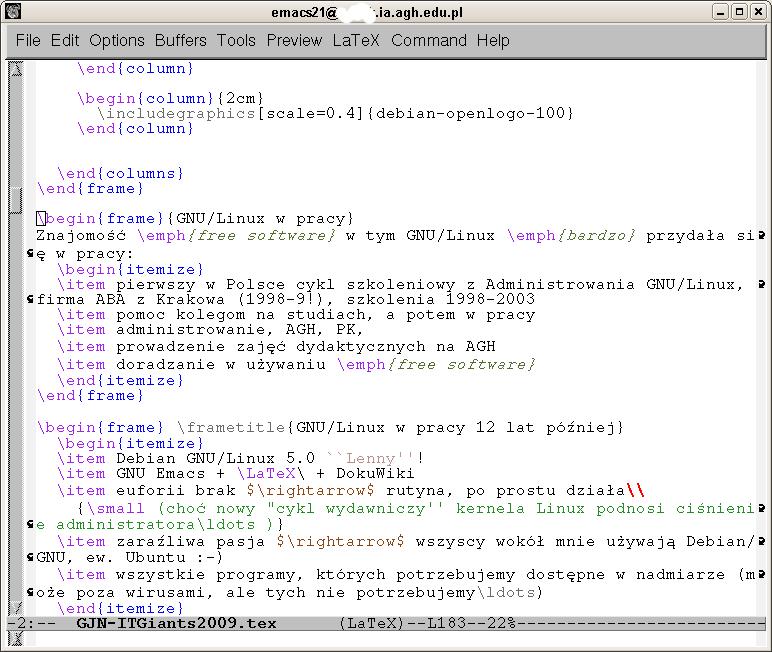Open the Buffers menu
The width and height of the screenshot is (772, 652).
pos(180,40)
